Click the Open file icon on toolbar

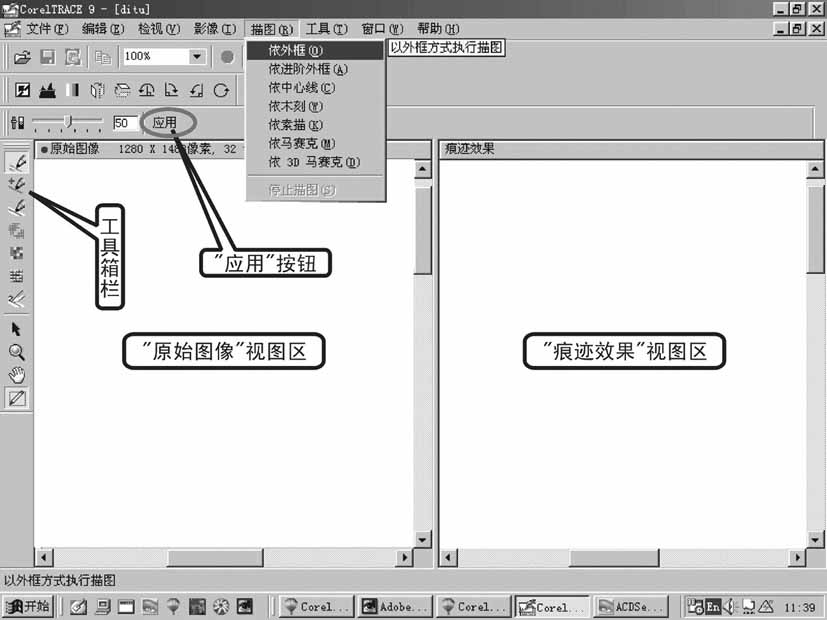pos(22,56)
